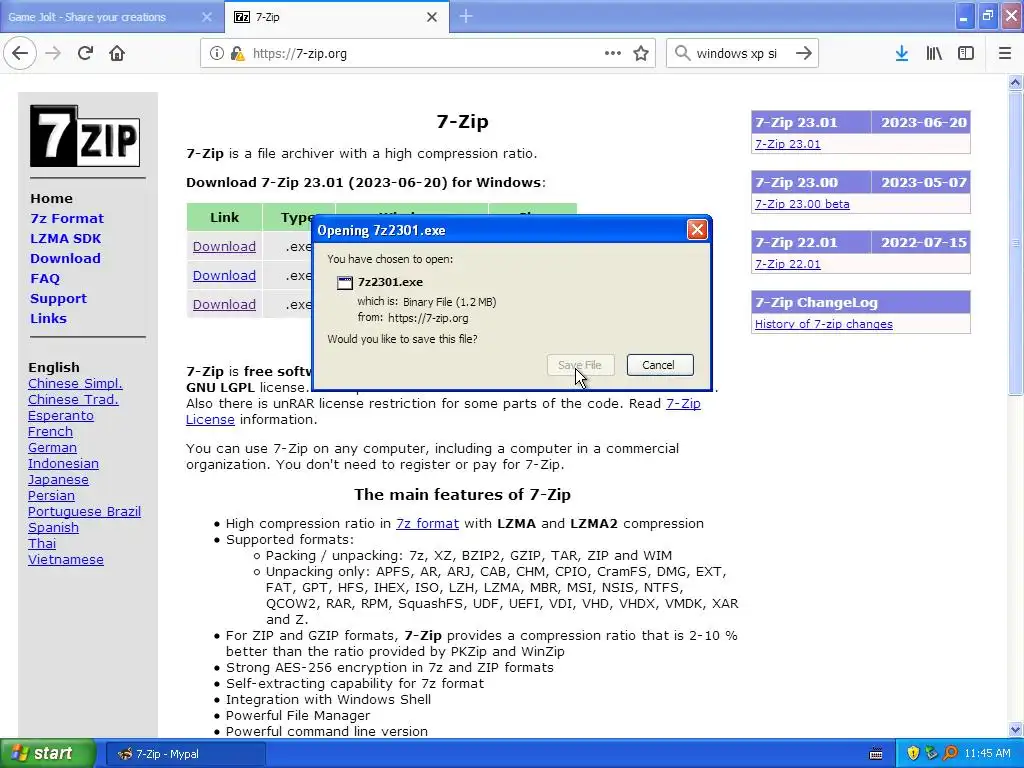Click the 7-Zip logo image
The height and width of the screenshot is (768, 1024).
coord(85,136)
